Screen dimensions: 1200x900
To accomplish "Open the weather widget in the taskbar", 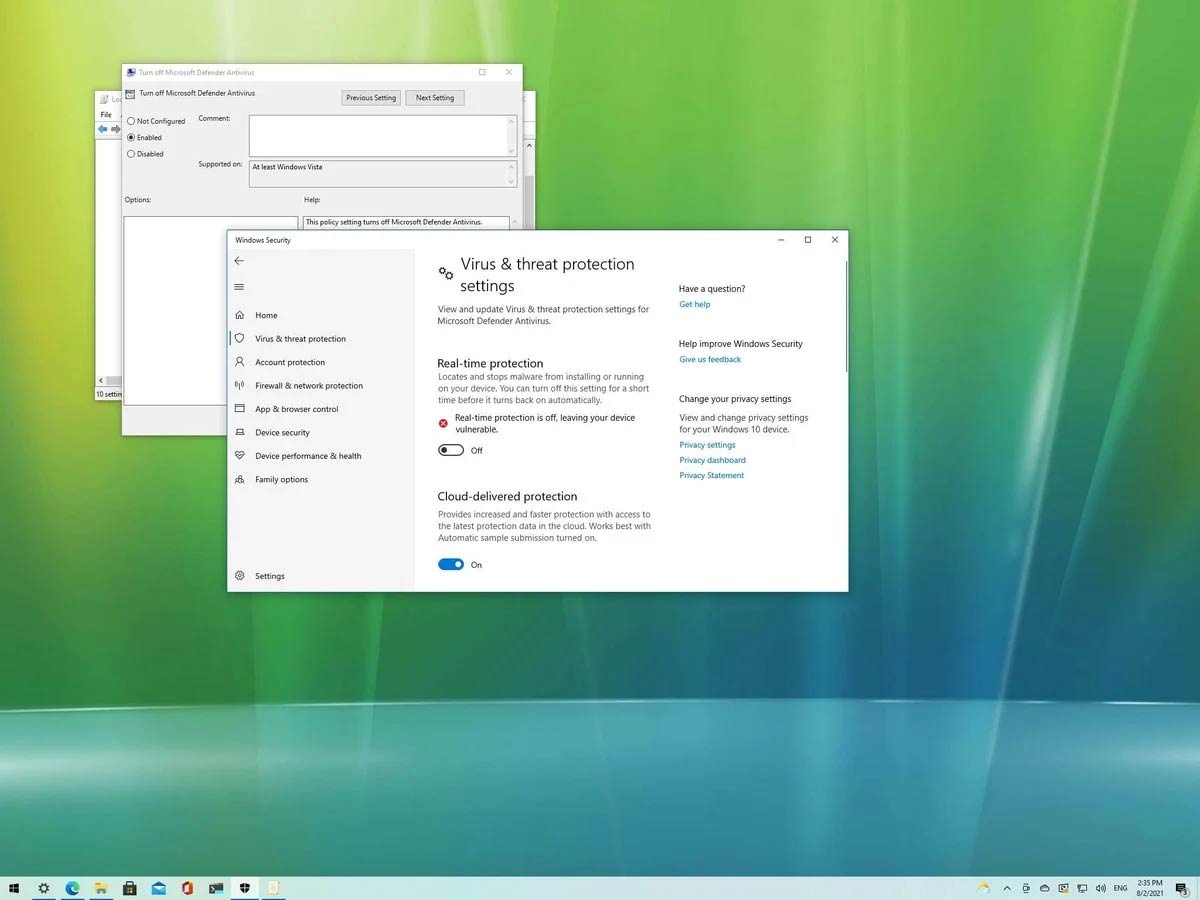I will [x=984, y=888].
